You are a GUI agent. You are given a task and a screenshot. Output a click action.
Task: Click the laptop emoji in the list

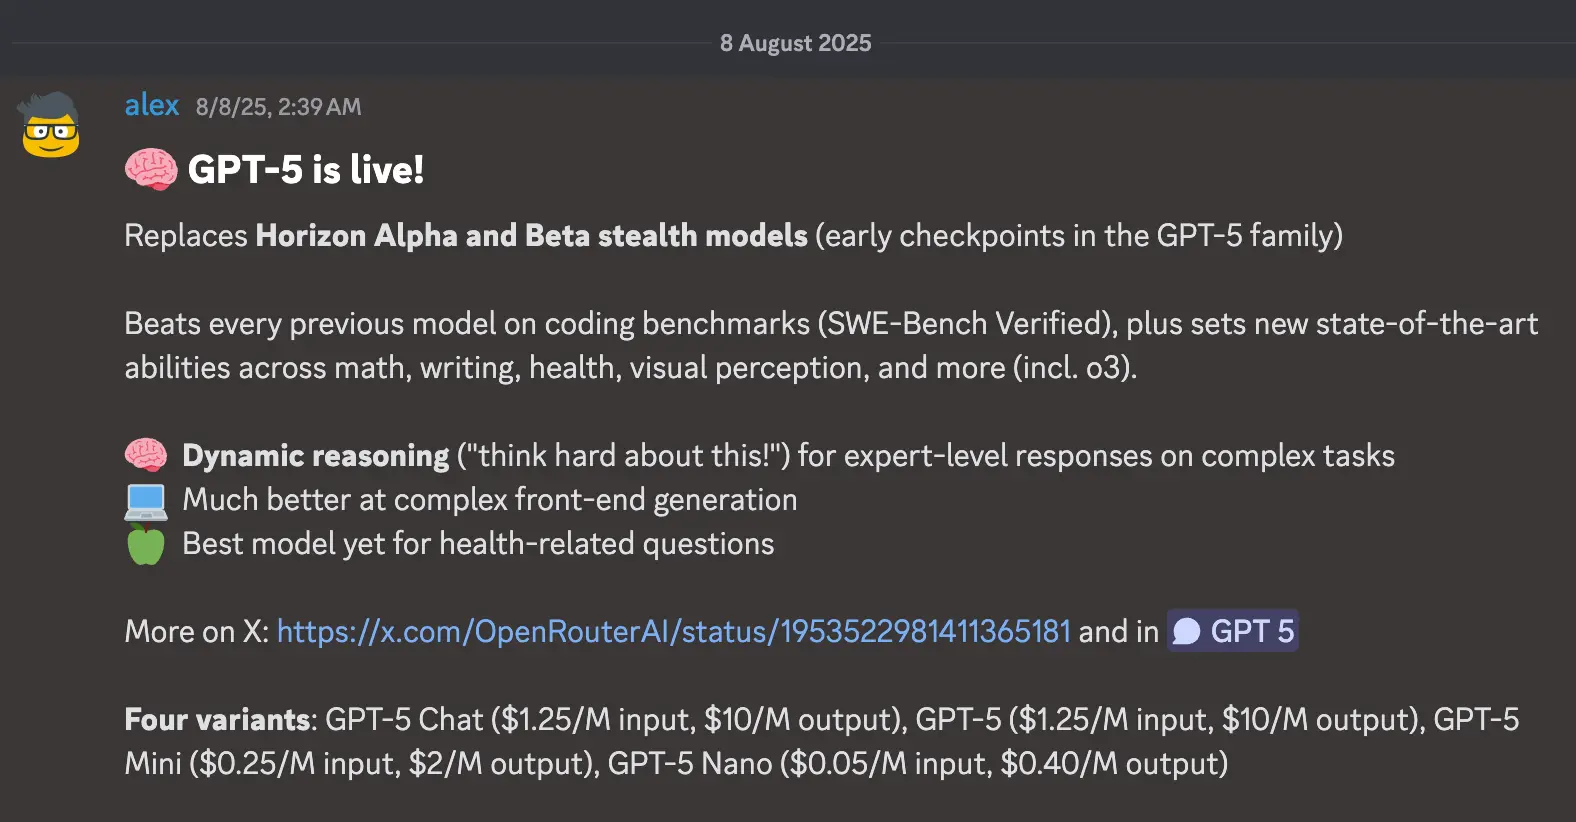pyautogui.click(x=146, y=501)
